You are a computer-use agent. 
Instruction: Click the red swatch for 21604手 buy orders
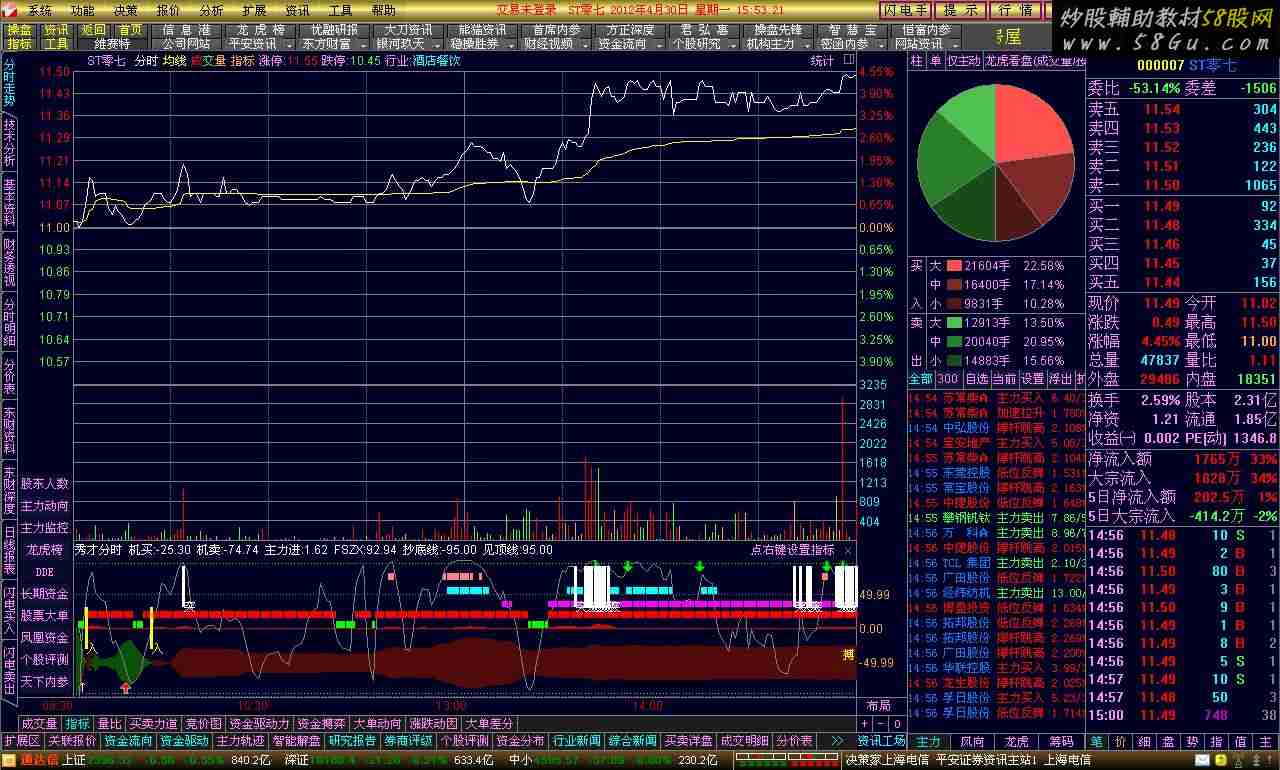(x=954, y=266)
